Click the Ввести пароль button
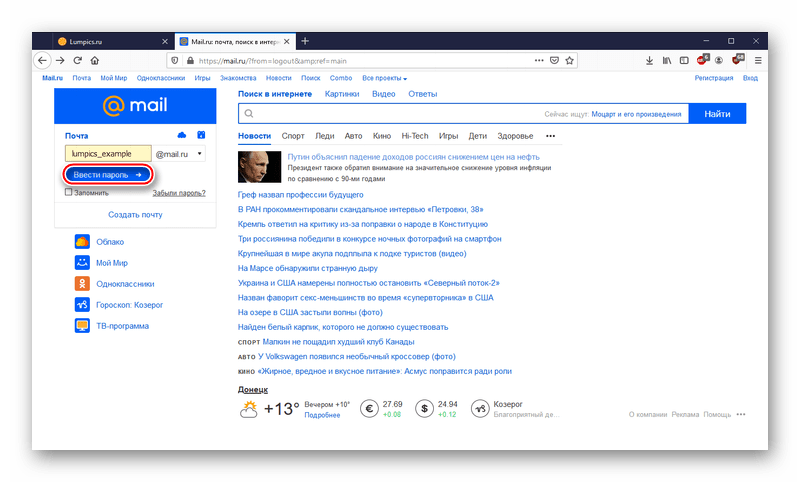The width and height of the screenshot is (800, 482). pos(108,174)
